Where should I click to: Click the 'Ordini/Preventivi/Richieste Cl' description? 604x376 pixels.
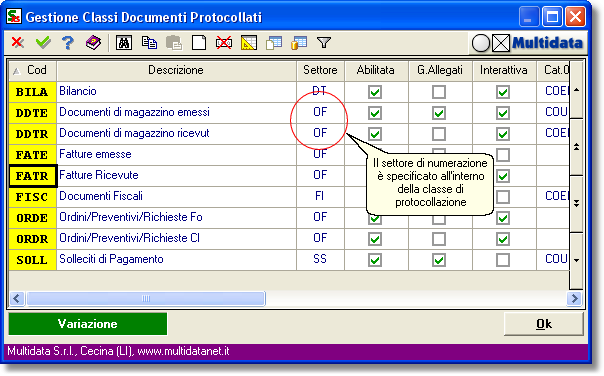pyautogui.click(x=129, y=238)
